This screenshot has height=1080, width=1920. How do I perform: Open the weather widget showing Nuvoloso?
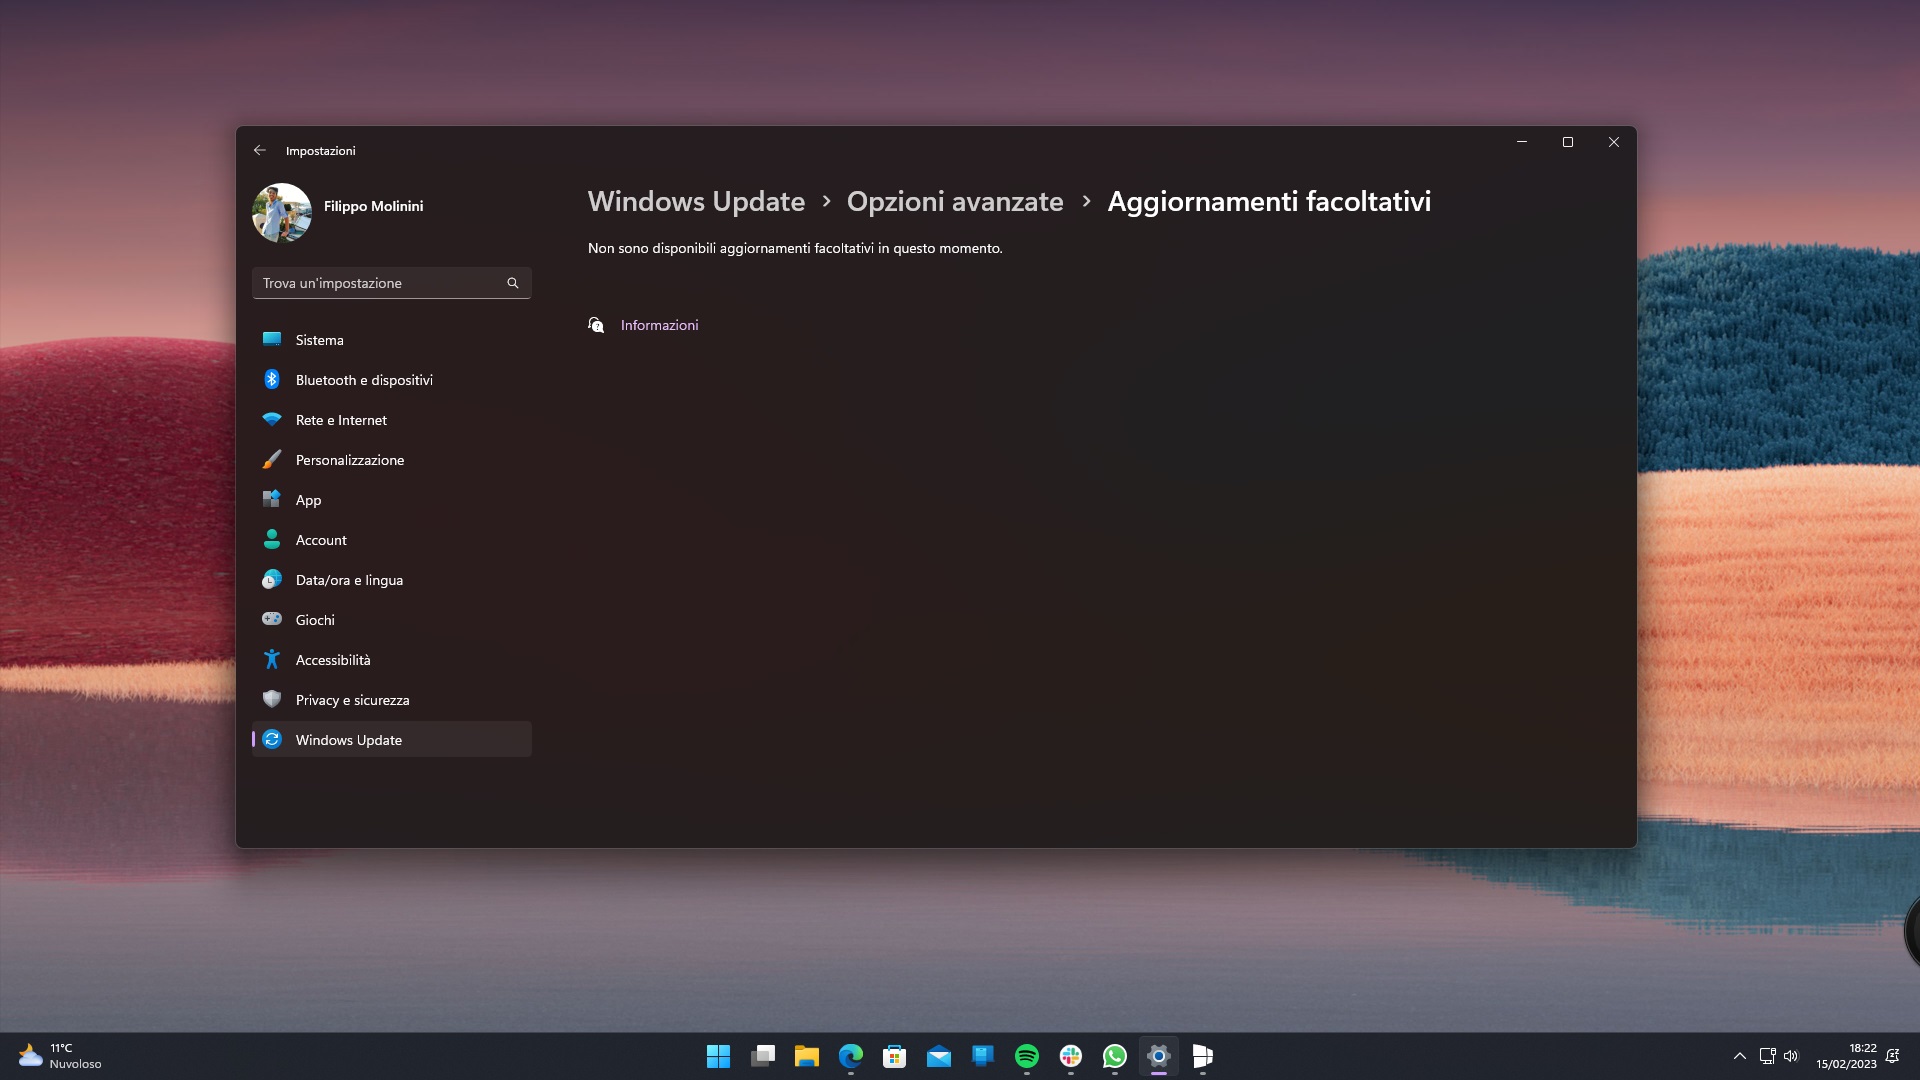point(60,1056)
